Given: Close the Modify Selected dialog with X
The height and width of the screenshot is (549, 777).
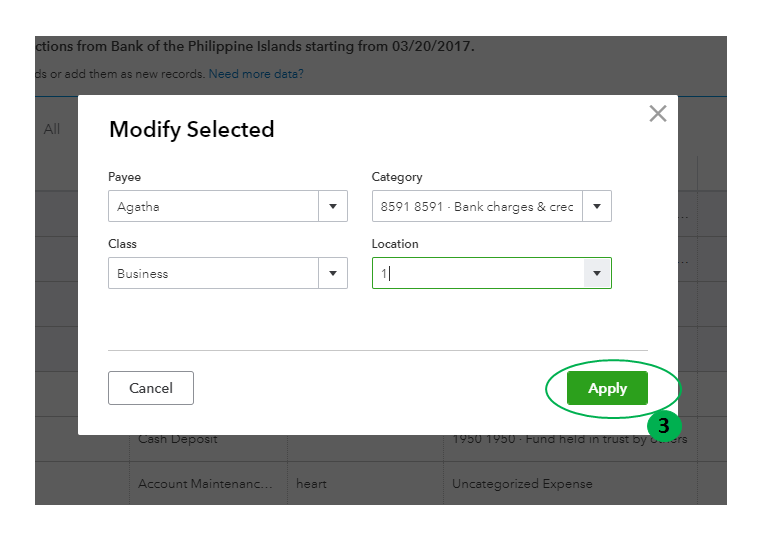Looking at the screenshot, I should point(657,113).
